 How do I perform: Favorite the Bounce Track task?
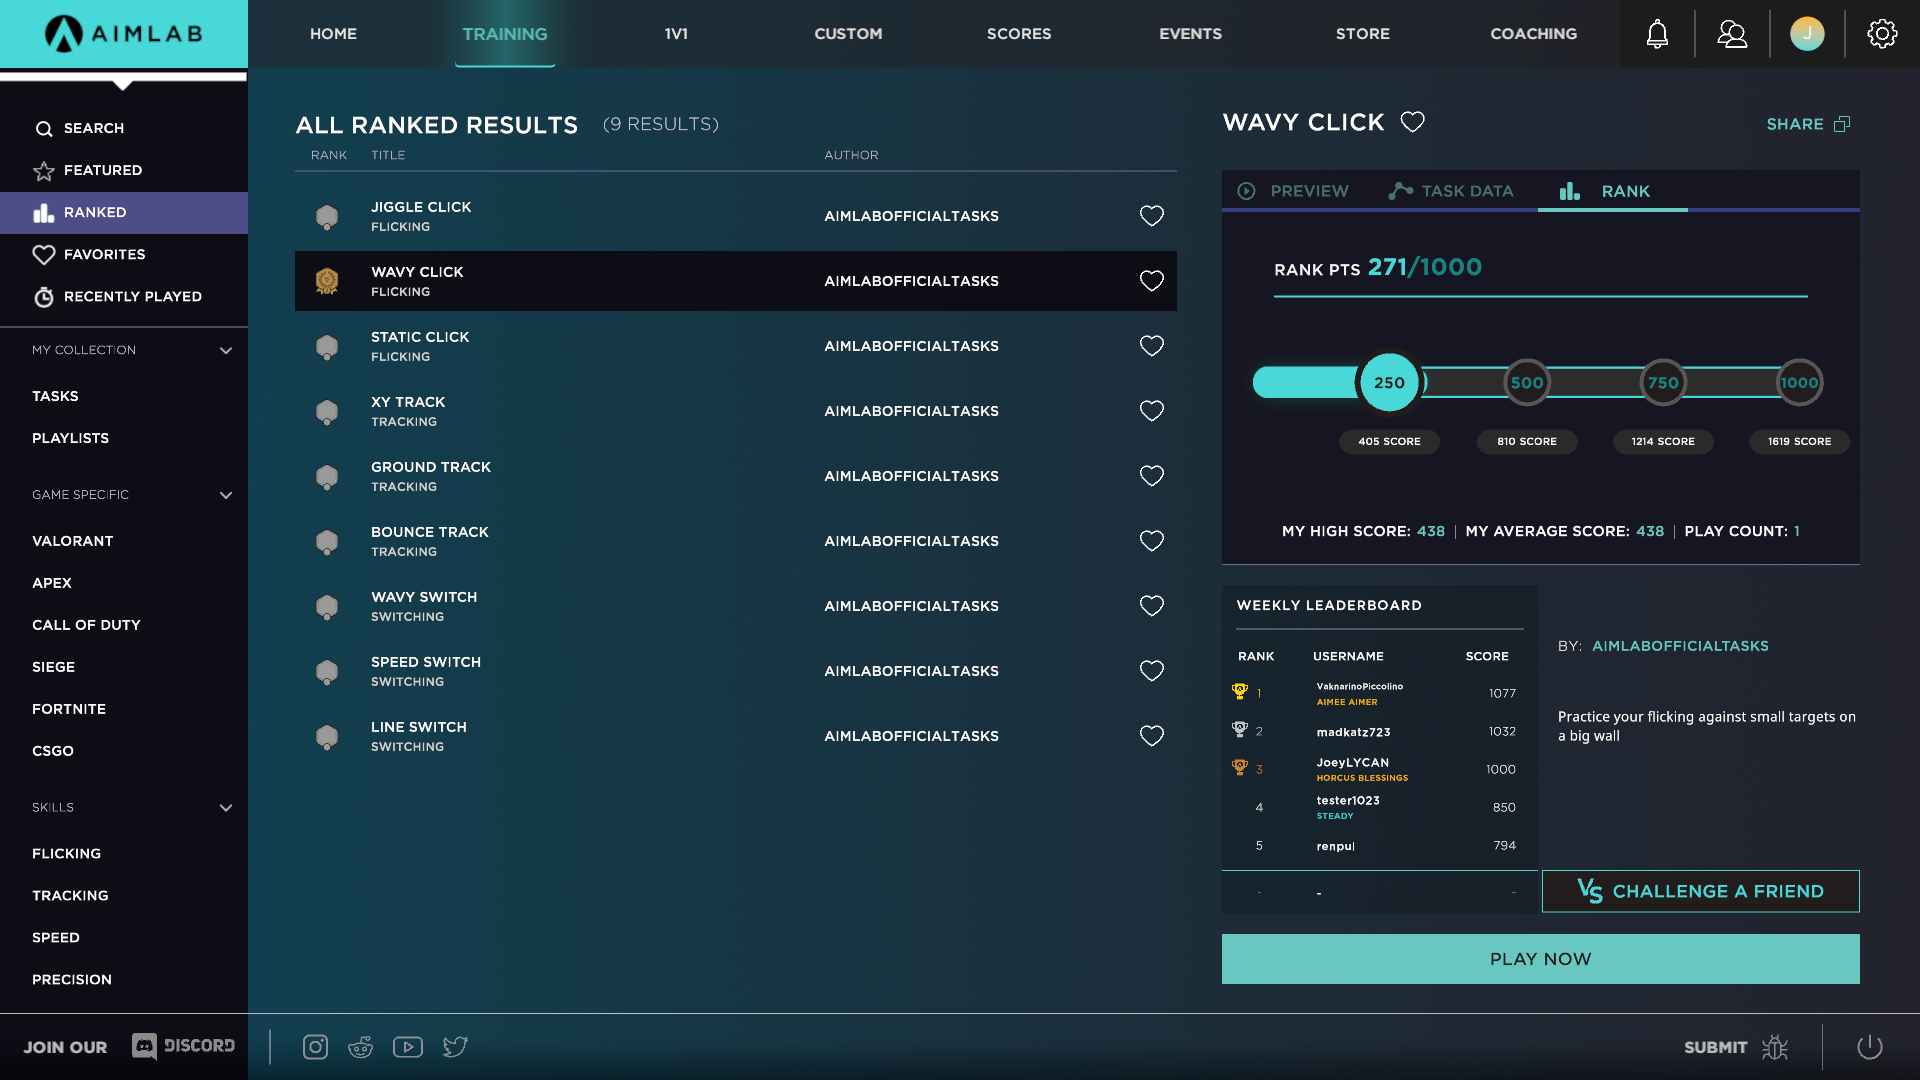(x=1152, y=541)
